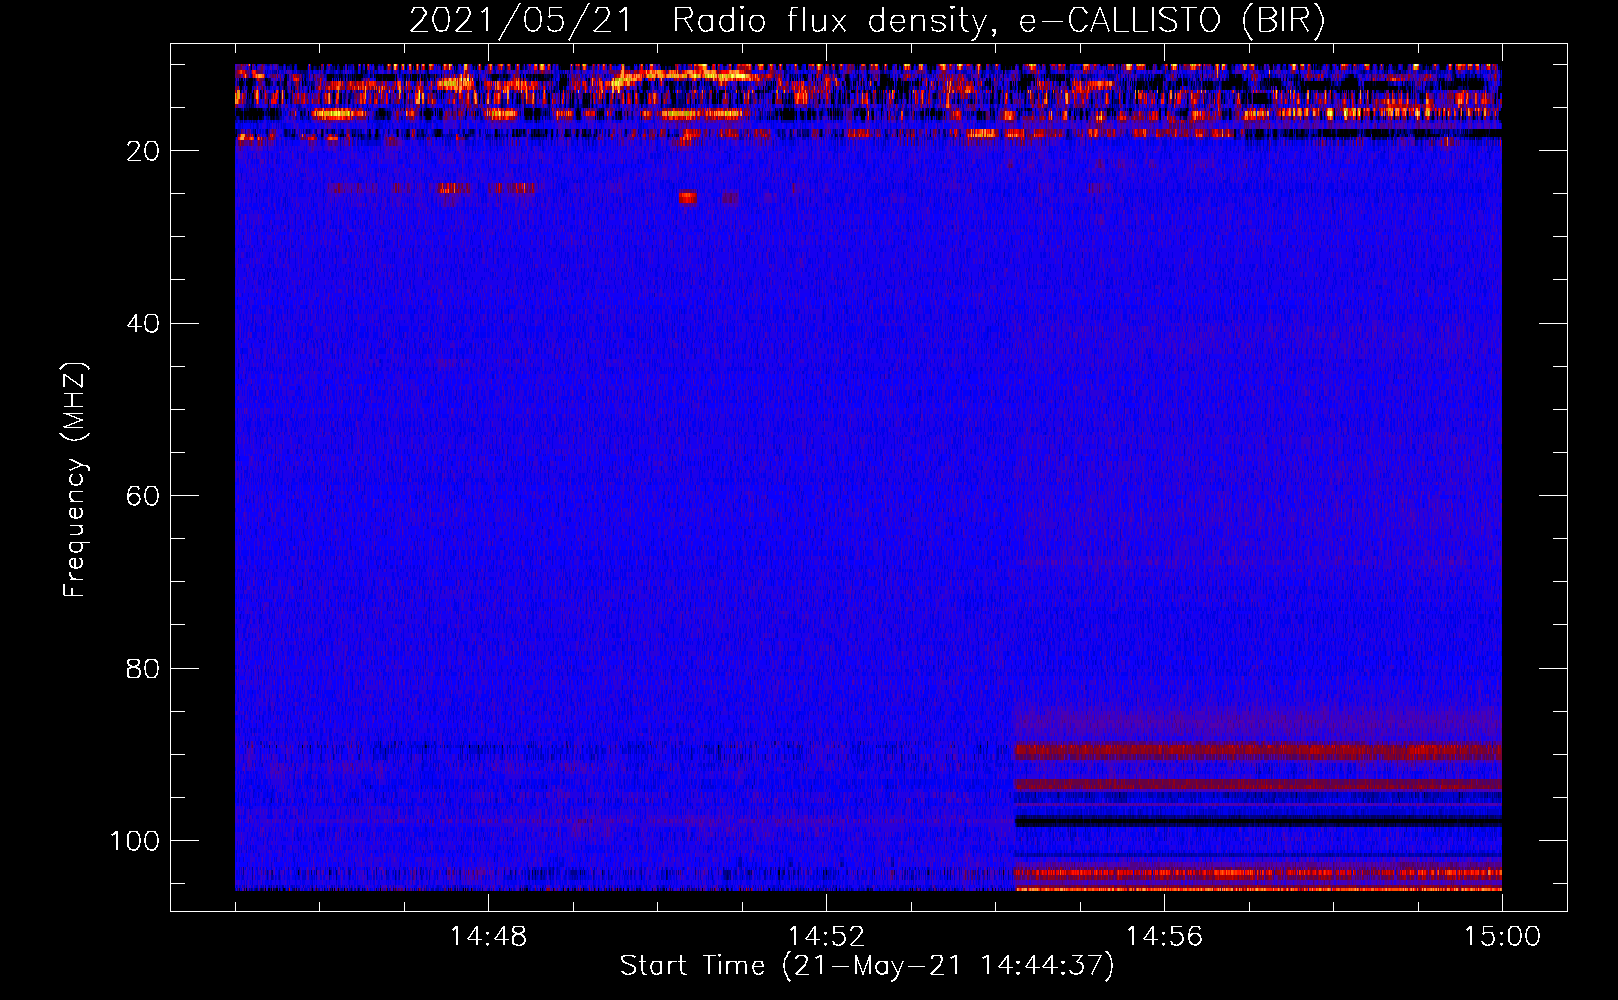The height and width of the screenshot is (1000, 1618).
Task: Click the black band near 98 MHz
Action: pyautogui.click(x=1258, y=822)
